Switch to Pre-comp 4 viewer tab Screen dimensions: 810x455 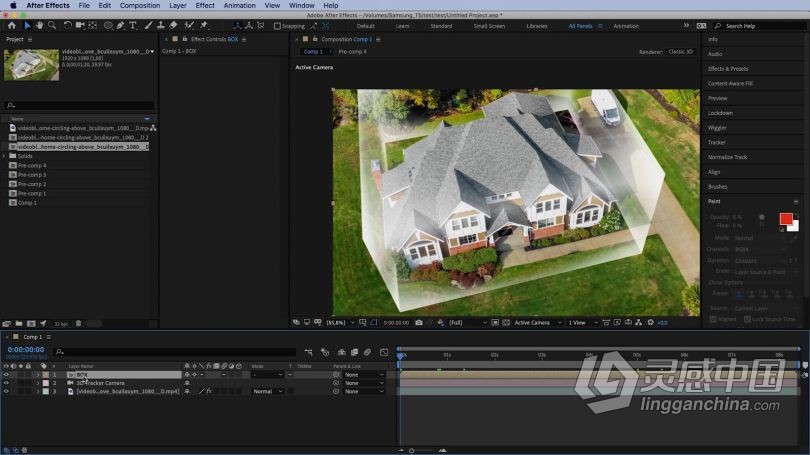(x=352, y=52)
